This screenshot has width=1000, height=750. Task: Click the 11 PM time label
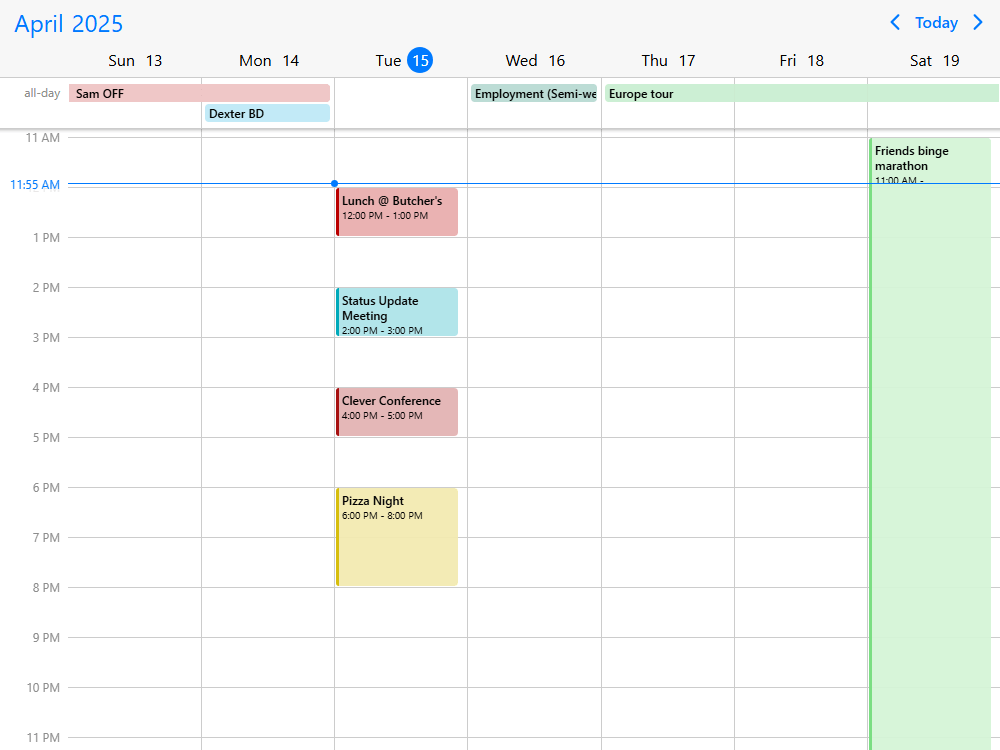click(x=43, y=737)
